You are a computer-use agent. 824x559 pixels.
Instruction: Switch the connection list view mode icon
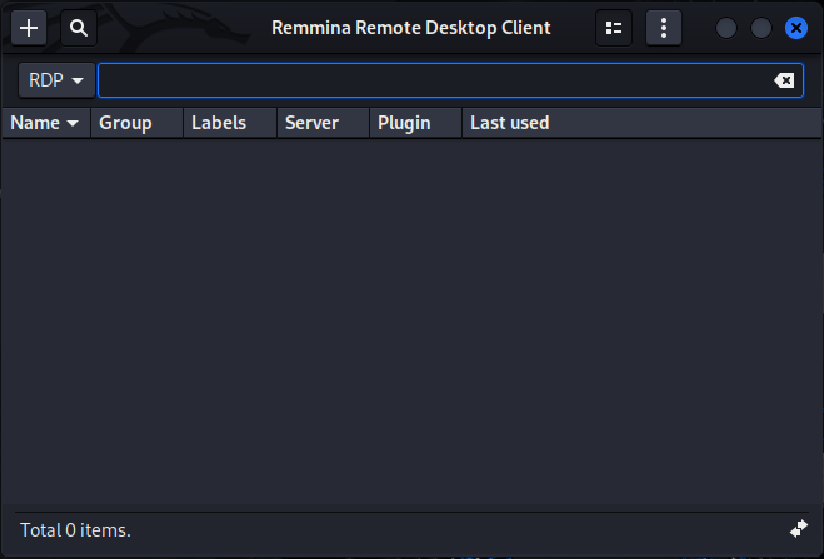tap(614, 28)
